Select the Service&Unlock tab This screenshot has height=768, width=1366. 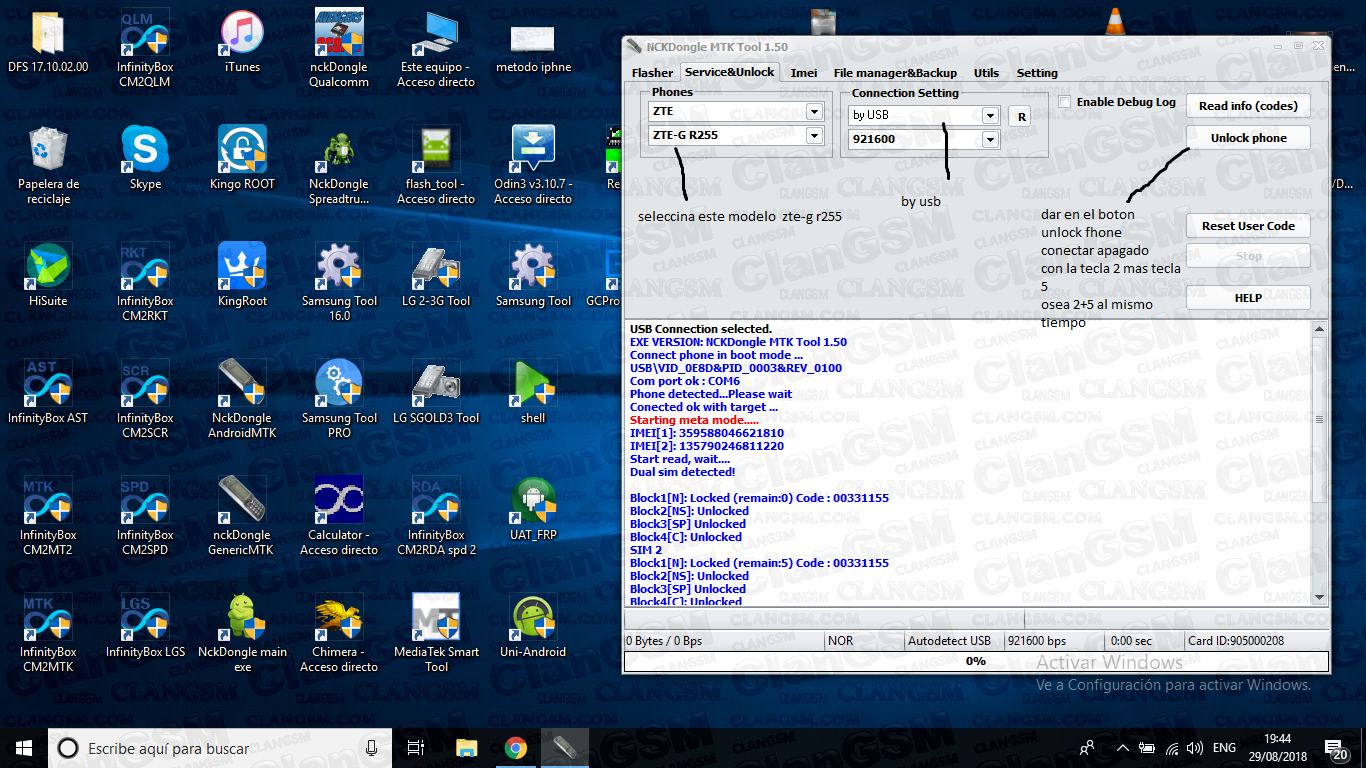[730, 72]
